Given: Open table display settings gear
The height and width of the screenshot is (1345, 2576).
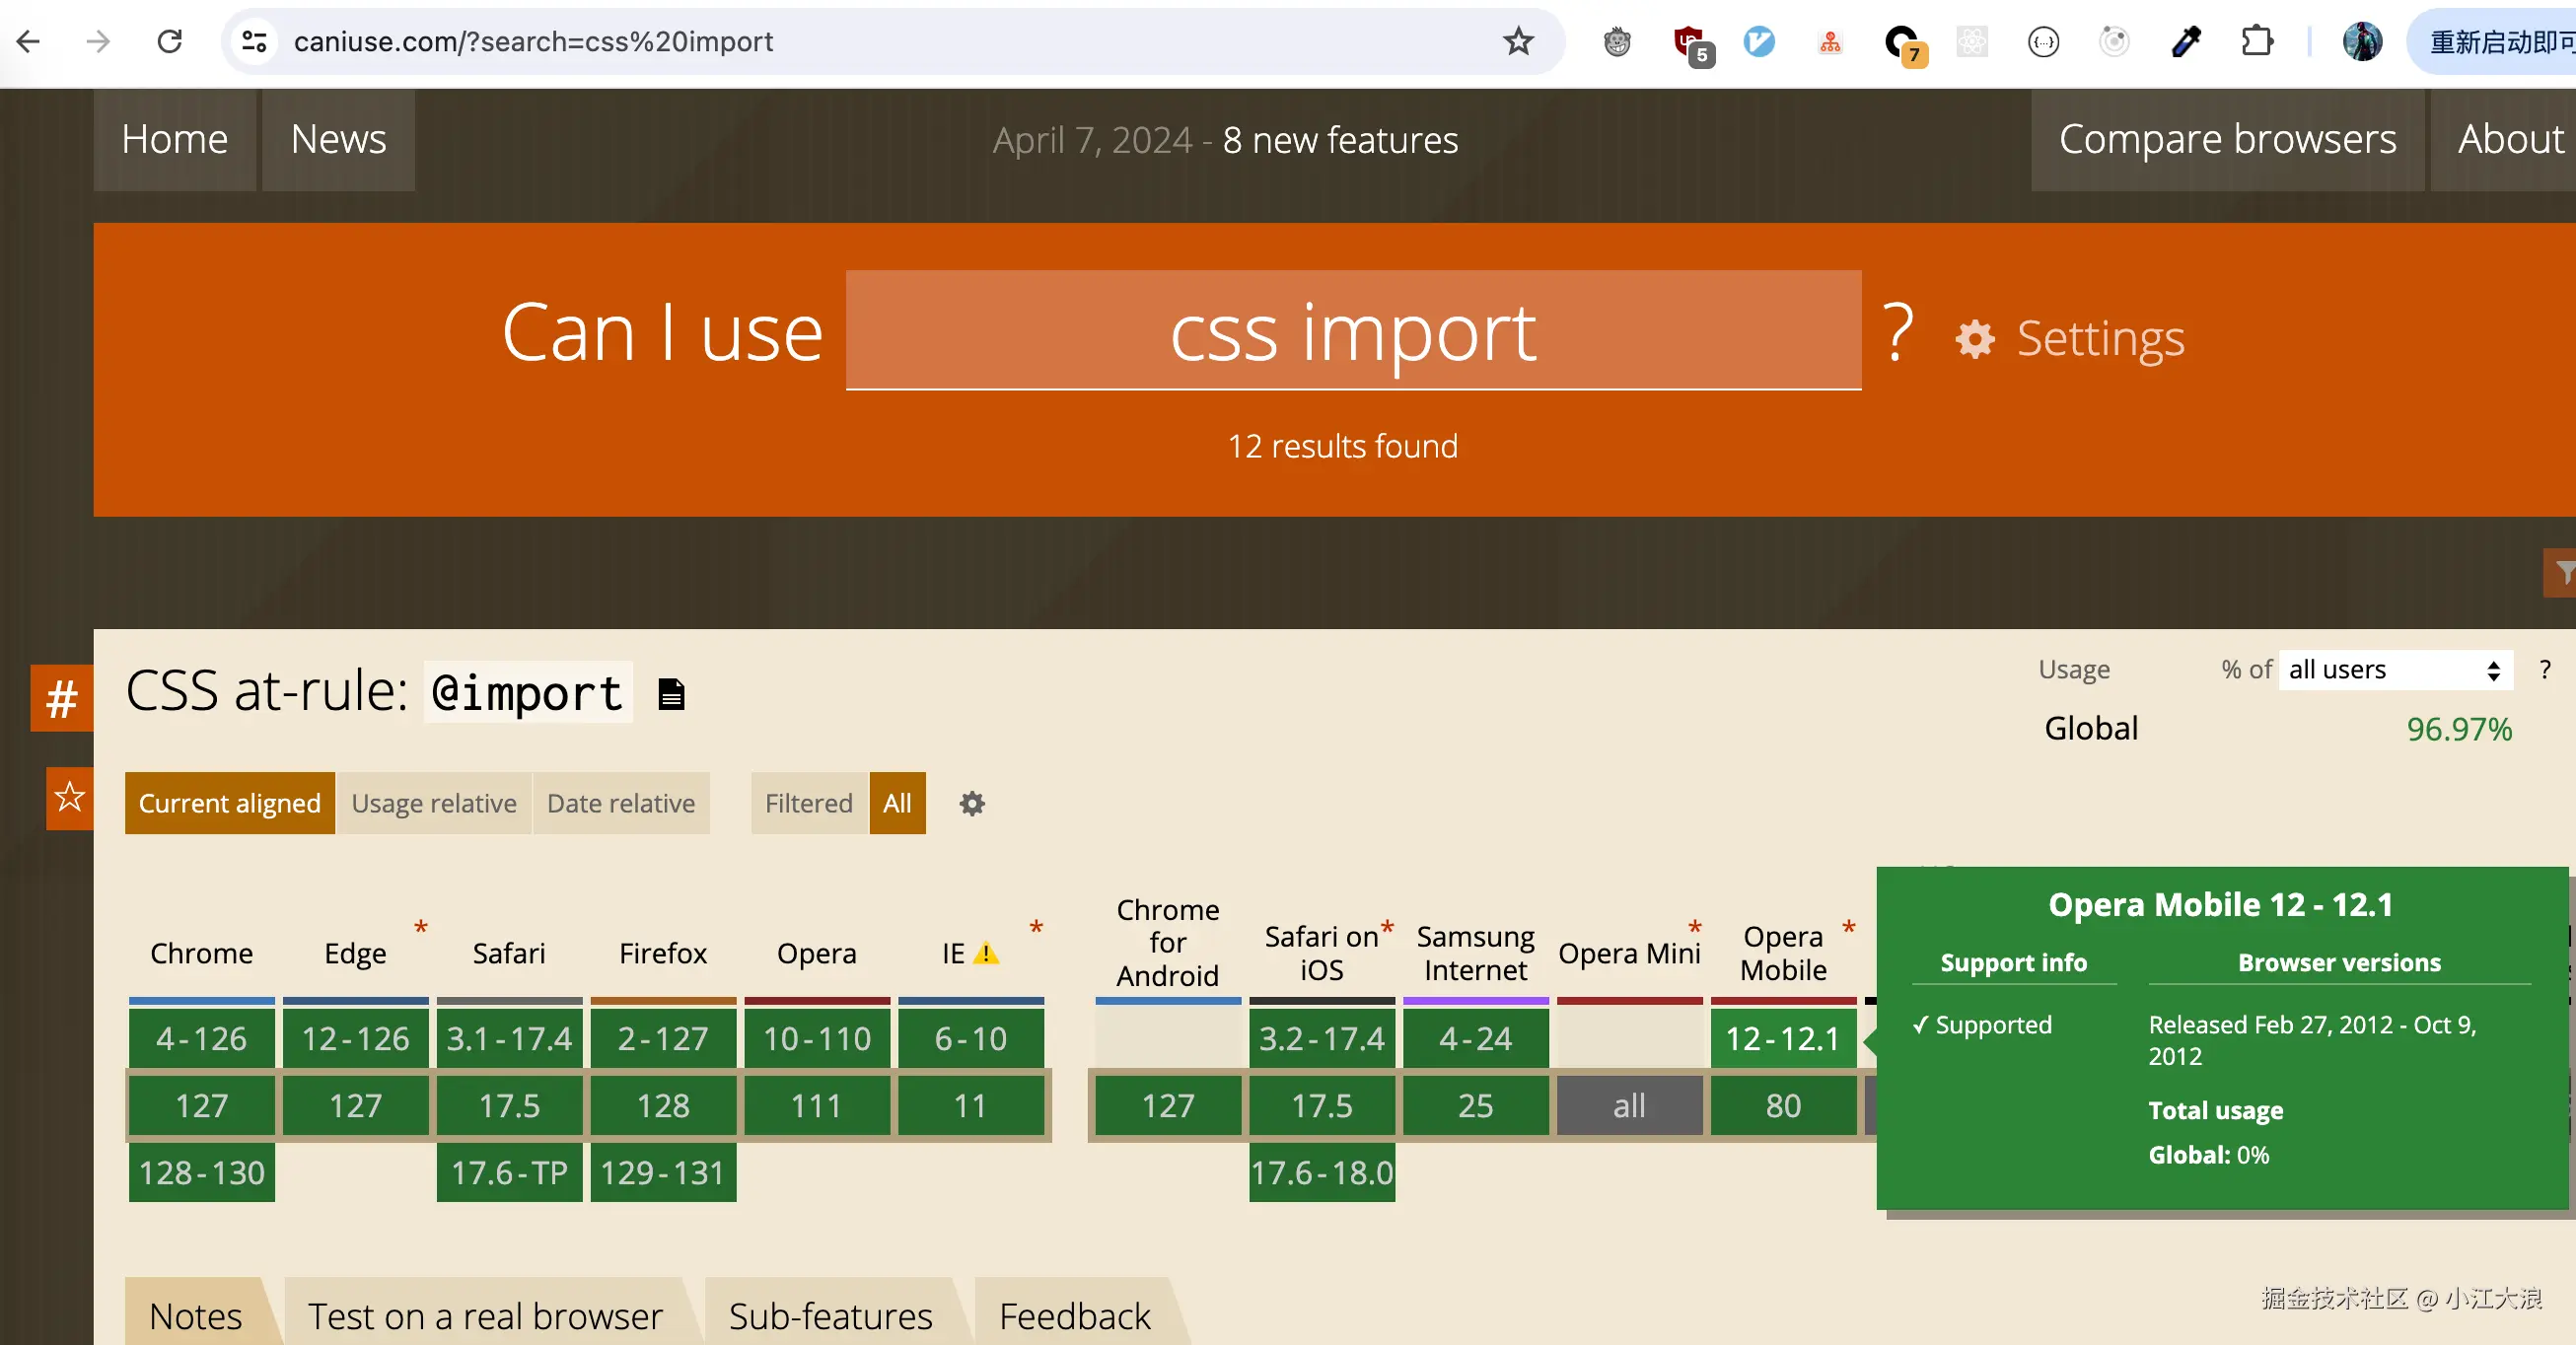Looking at the screenshot, I should tap(971, 803).
